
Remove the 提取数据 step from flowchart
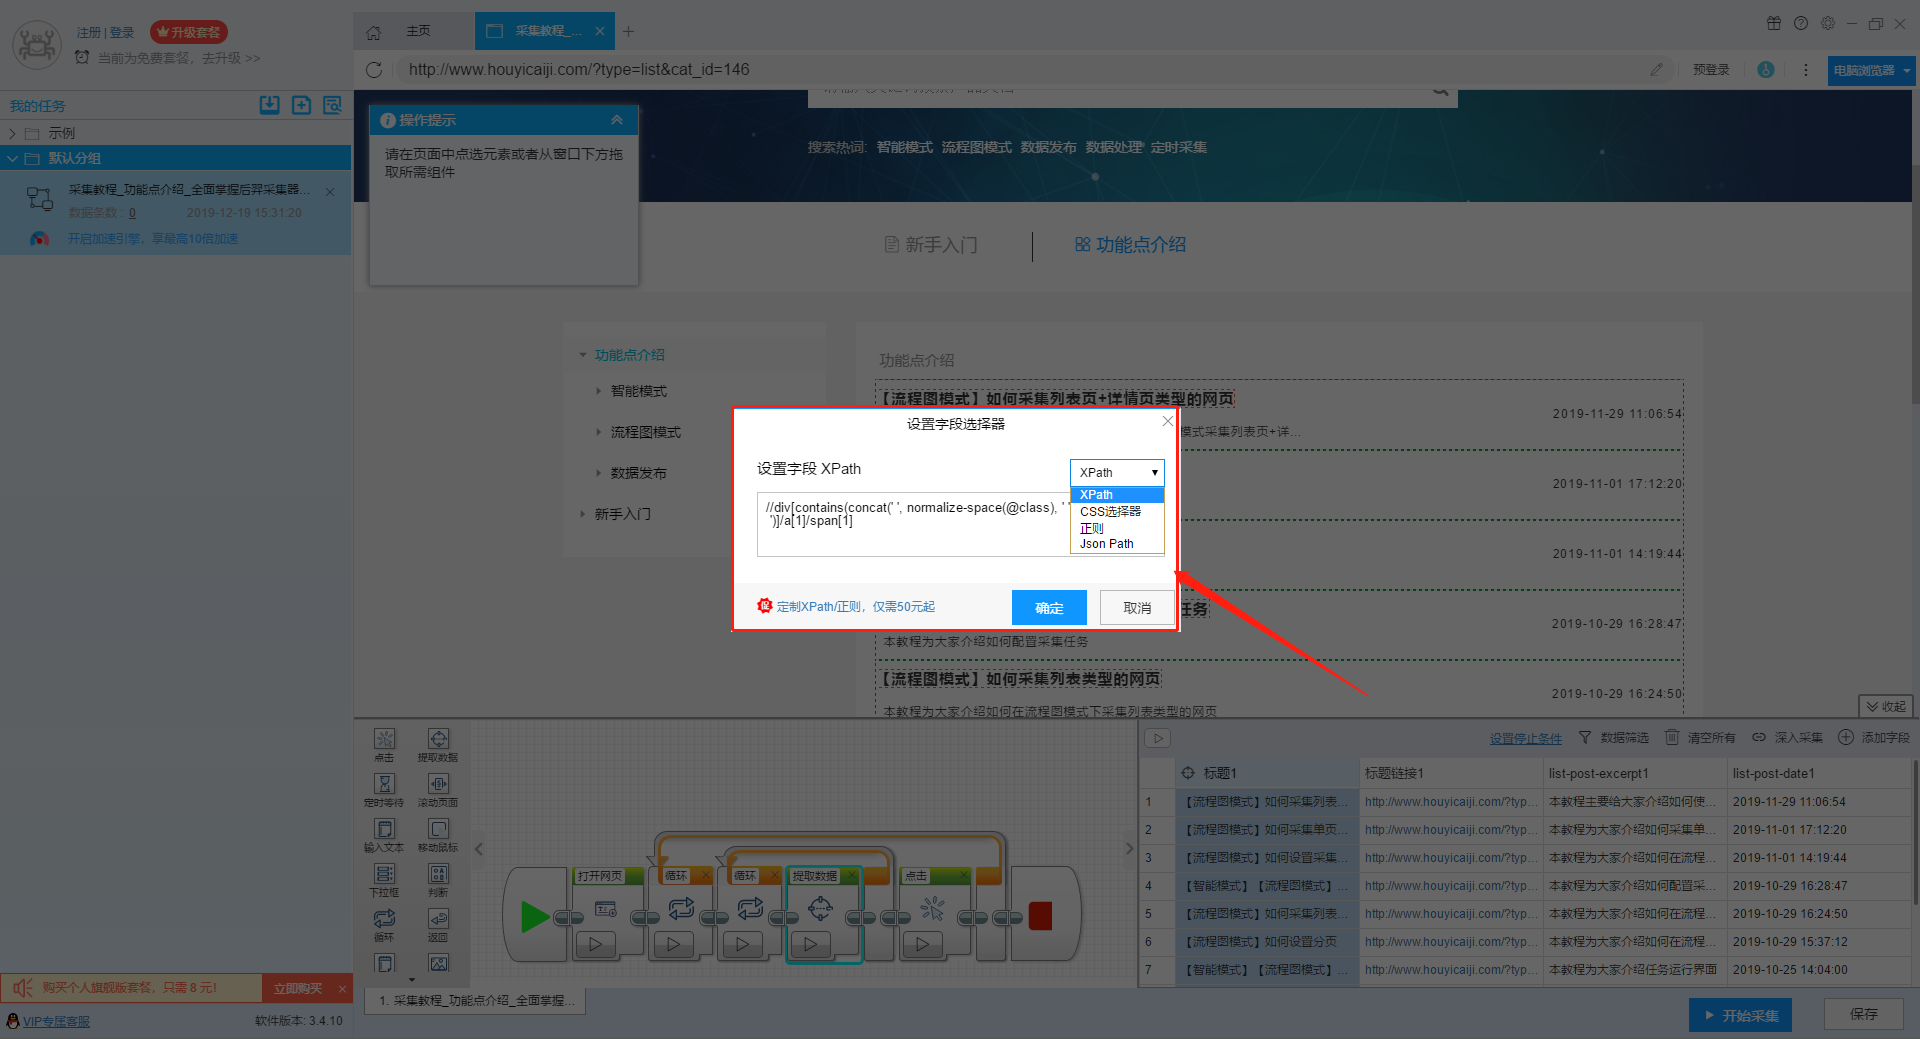point(852,876)
